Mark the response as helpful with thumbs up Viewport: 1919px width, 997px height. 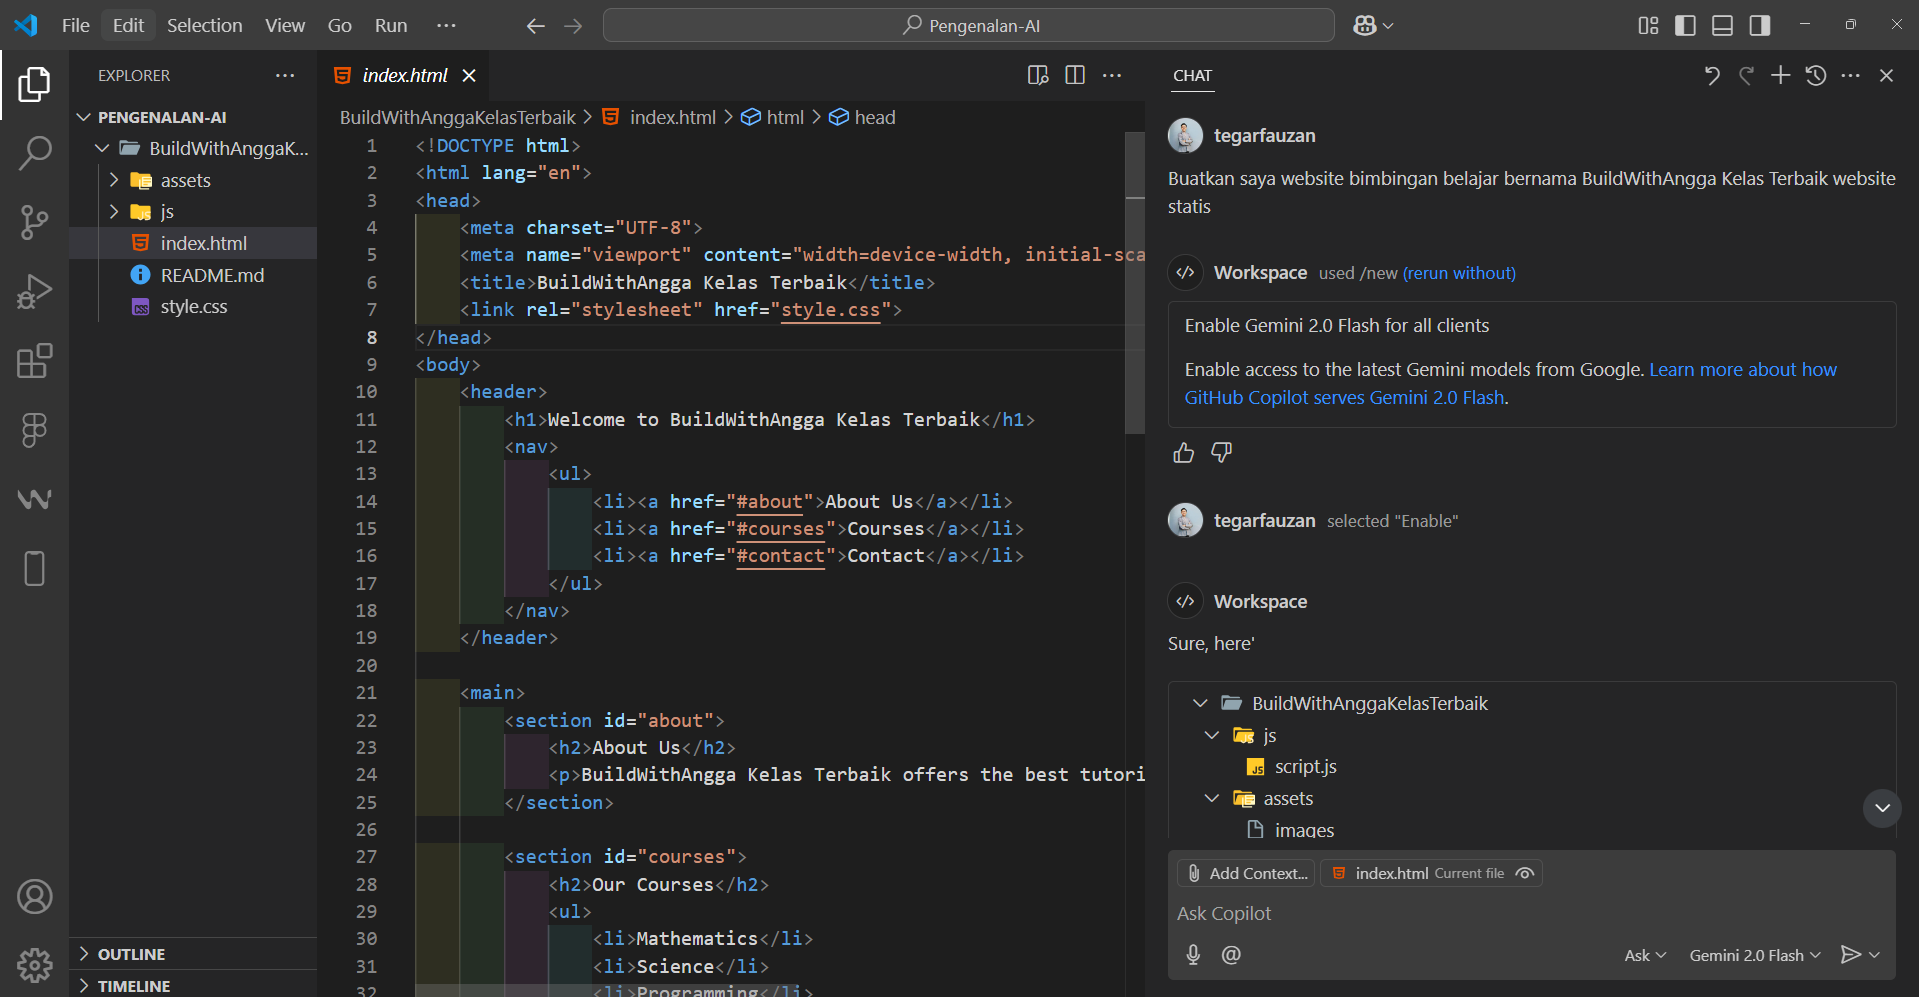pyautogui.click(x=1184, y=453)
